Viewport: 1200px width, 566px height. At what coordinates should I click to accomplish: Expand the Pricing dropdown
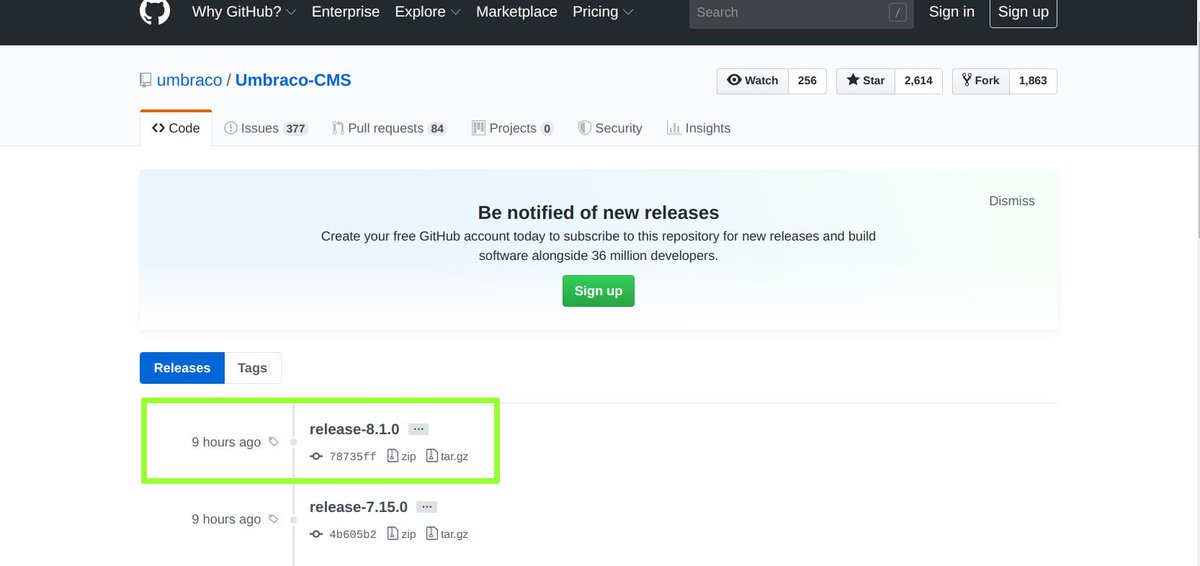(x=603, y=12)
